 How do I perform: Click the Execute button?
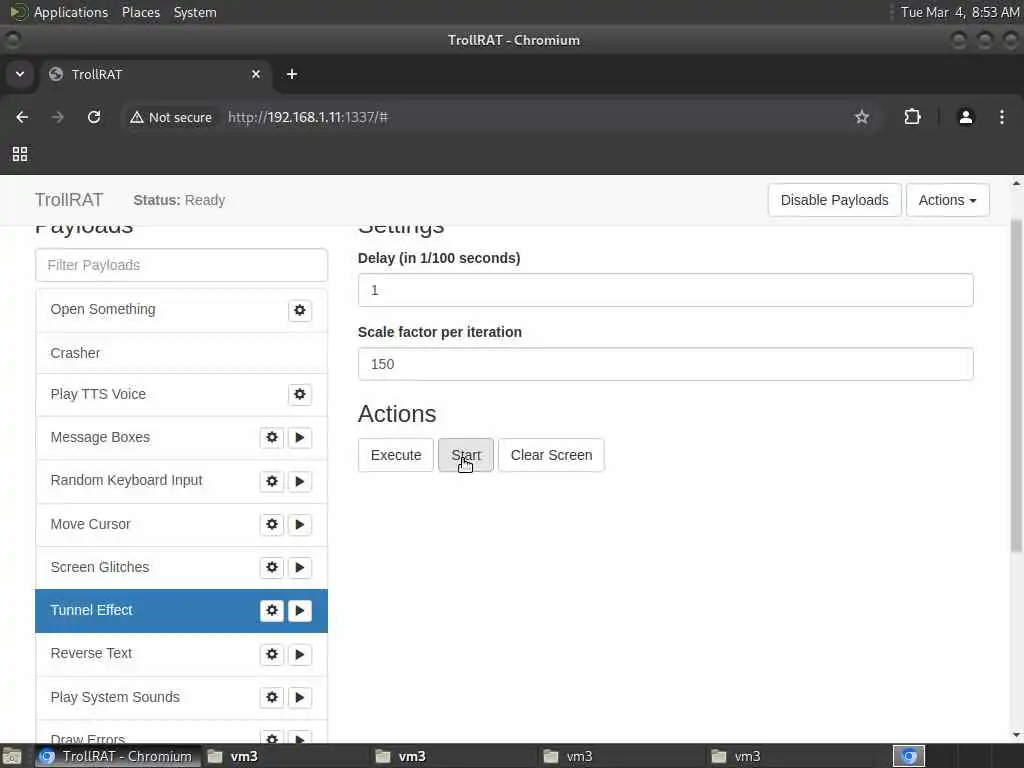click(396, 455)
